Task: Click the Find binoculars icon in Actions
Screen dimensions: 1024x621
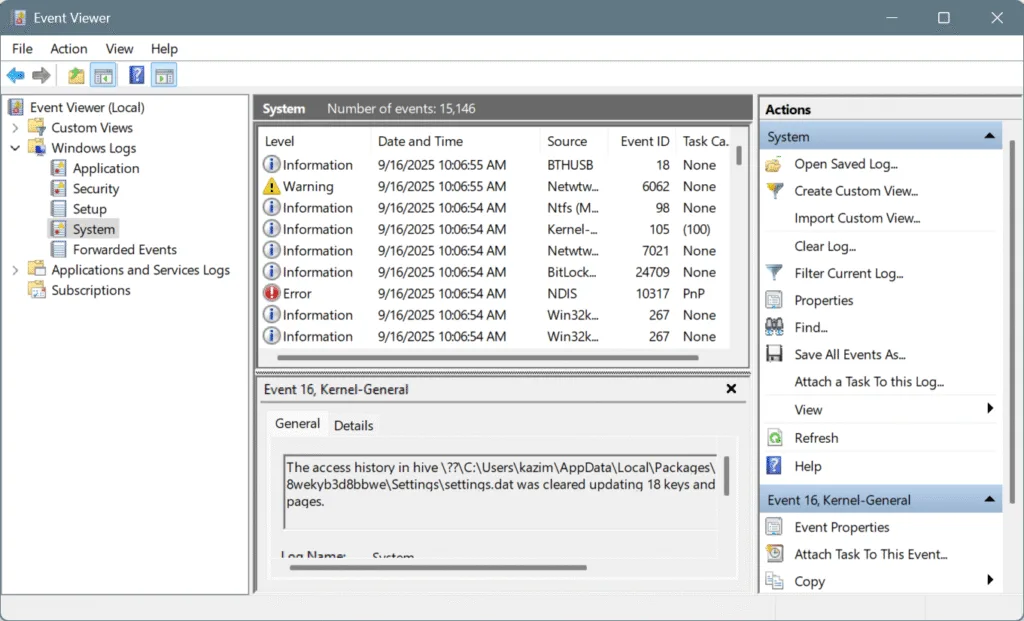Action: click(775, 327)
